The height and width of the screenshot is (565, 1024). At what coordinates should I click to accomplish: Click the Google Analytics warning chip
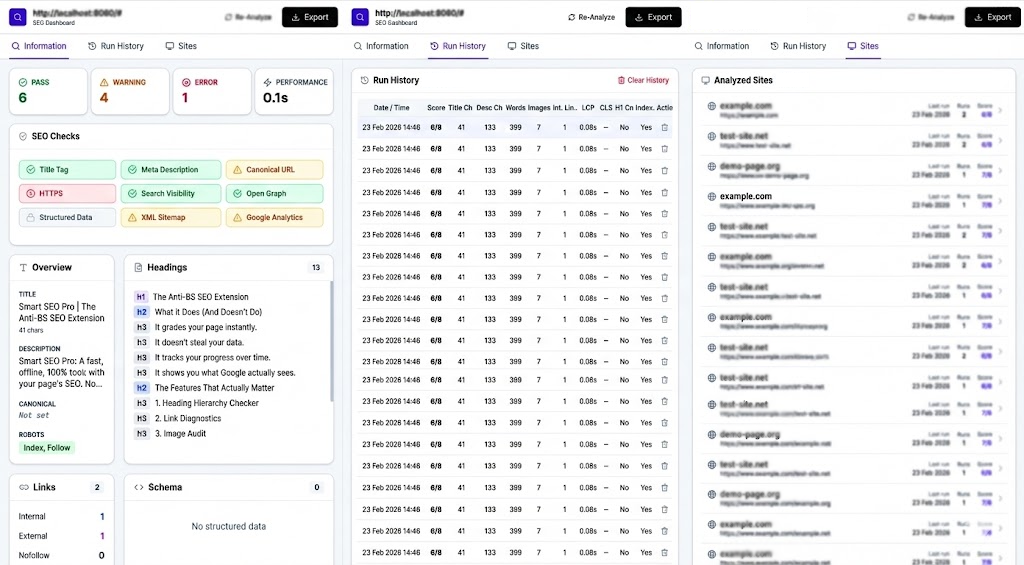point(274,218)
